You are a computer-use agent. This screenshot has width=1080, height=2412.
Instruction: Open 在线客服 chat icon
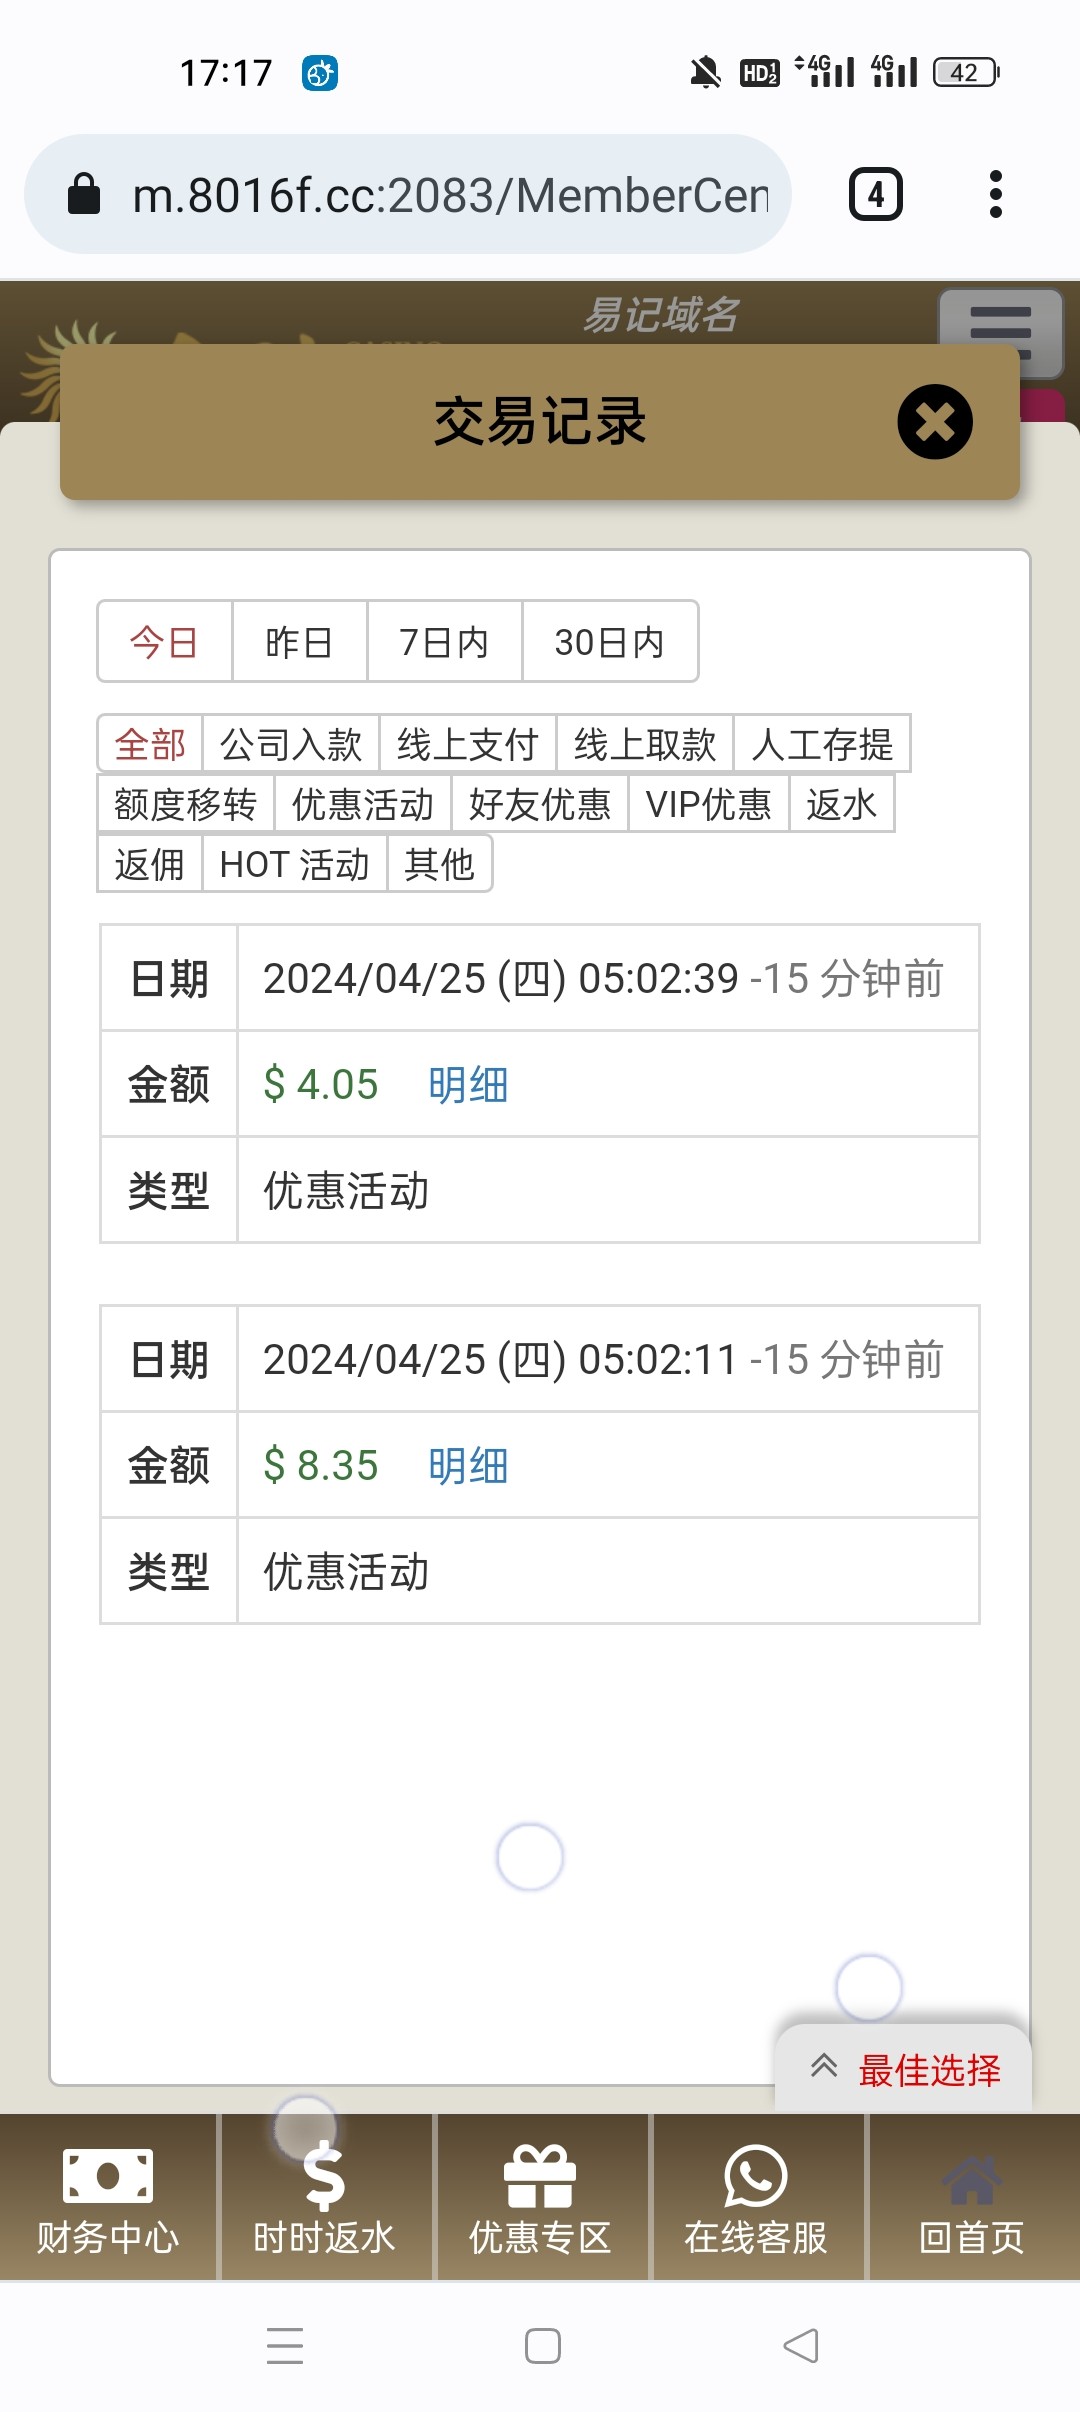(x=756, y=2175)
